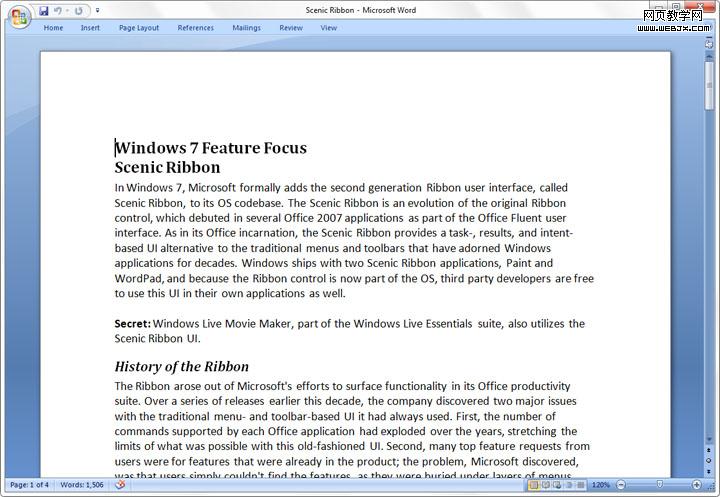Screen dimensions: 720x497
Task: Click the Save icon in Quick Access Toolbar
Action: click(x=44, y=10)
